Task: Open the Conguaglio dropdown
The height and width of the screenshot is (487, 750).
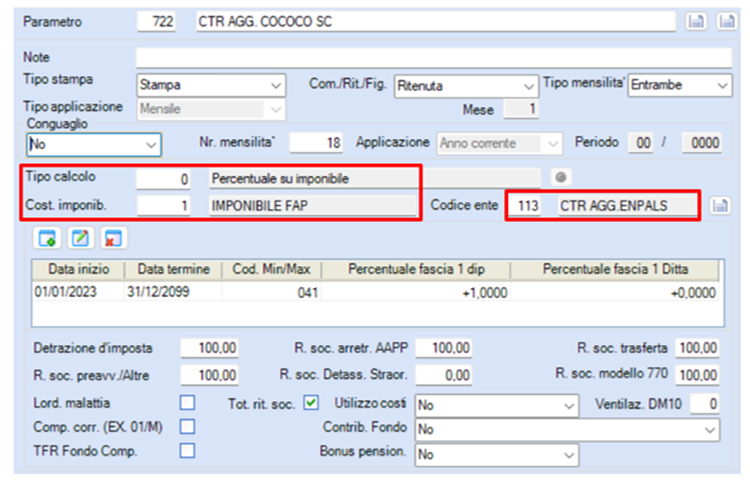Action: [94, 144]
